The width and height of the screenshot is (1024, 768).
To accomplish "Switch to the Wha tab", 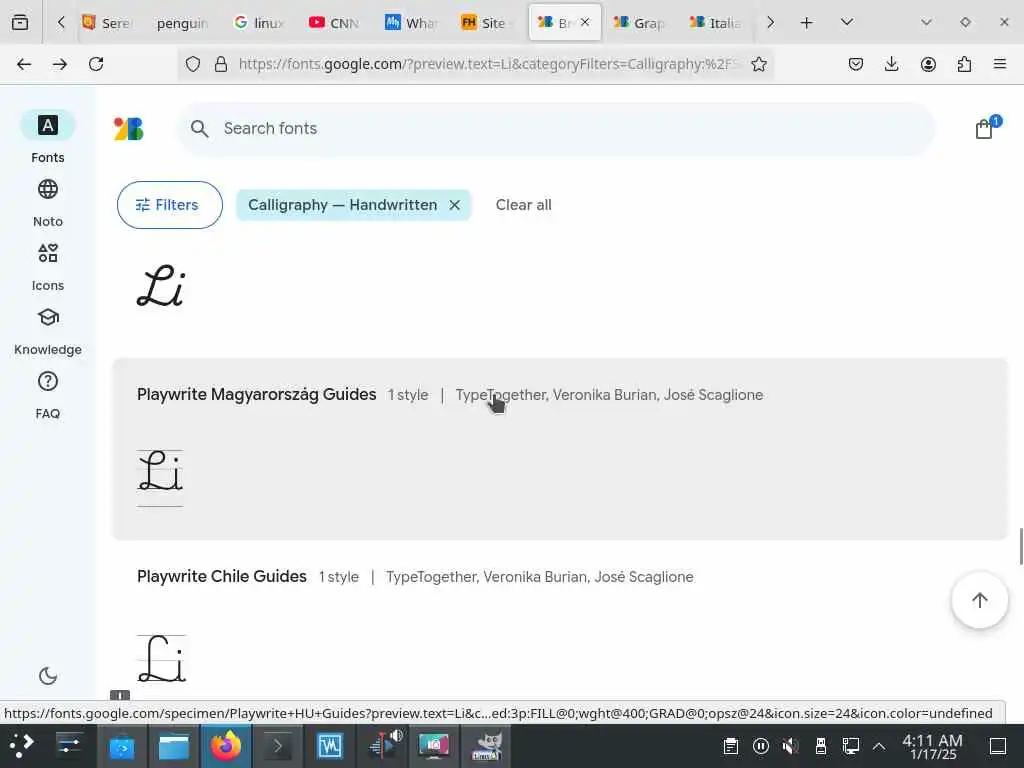I will 411,23.
